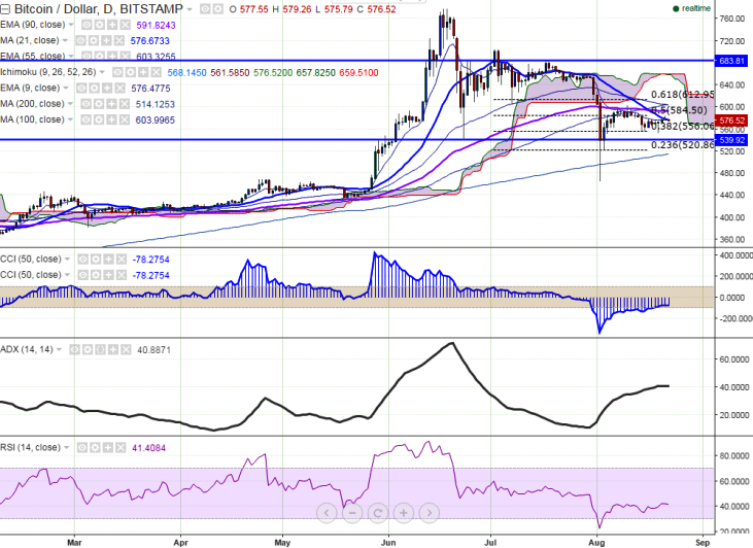Click plus icon beside MA (100, close)

pyautogui.click(x=111, y=120)
